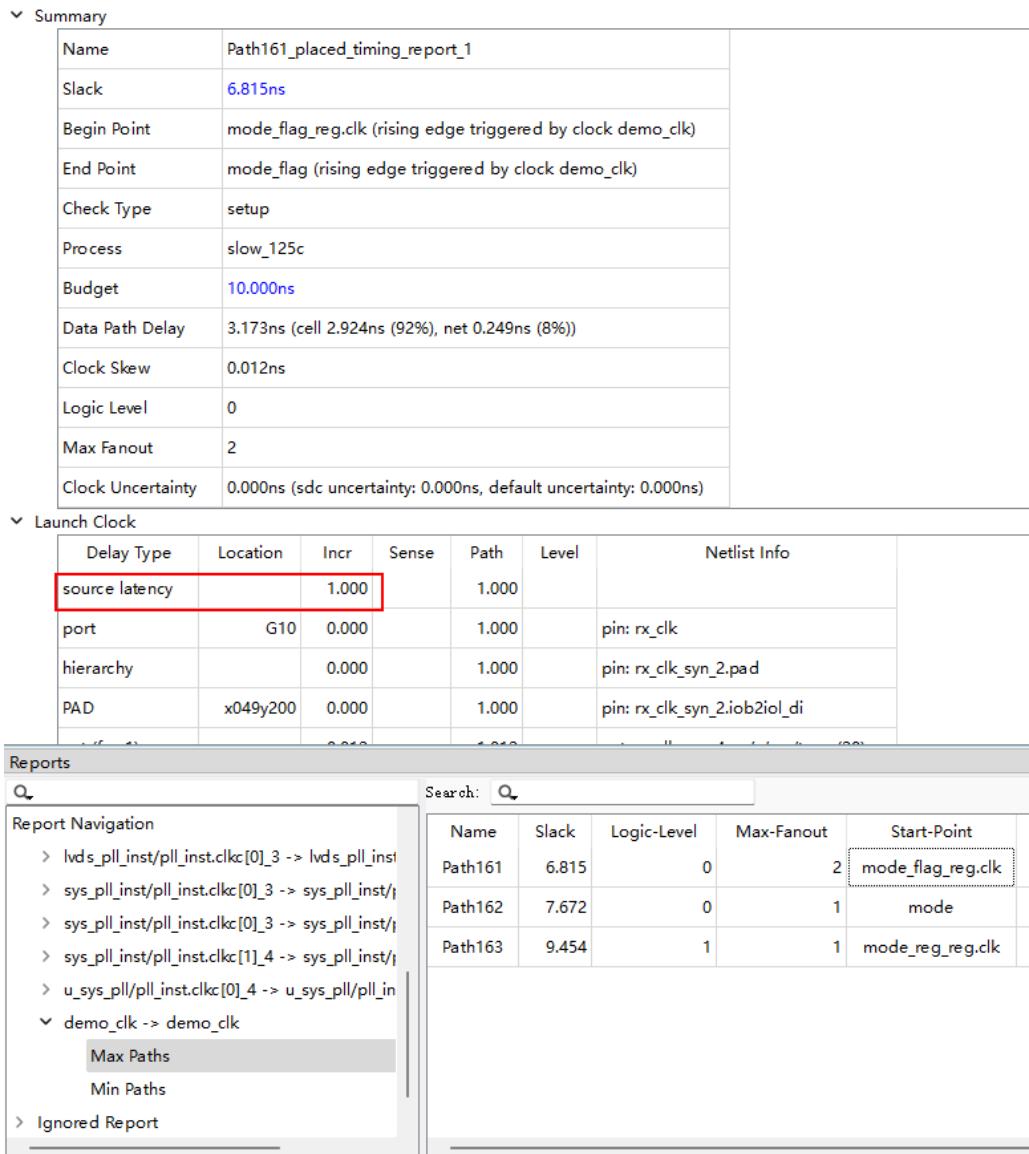Expand the first sys_pll_inst clkc[0]_3 group
Viewport: 1029px width, 1154px height.
(46, 890)
